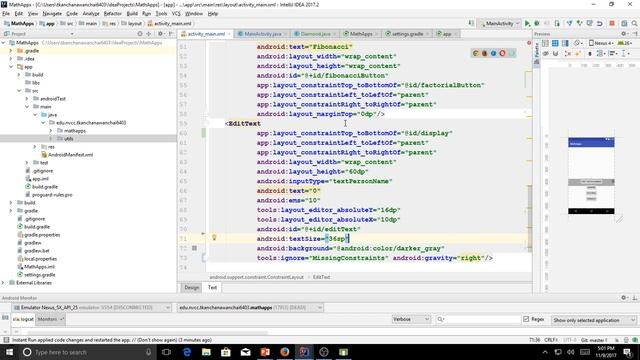
Task: Open Android Monitor settings gear
Action: (624, 298)
